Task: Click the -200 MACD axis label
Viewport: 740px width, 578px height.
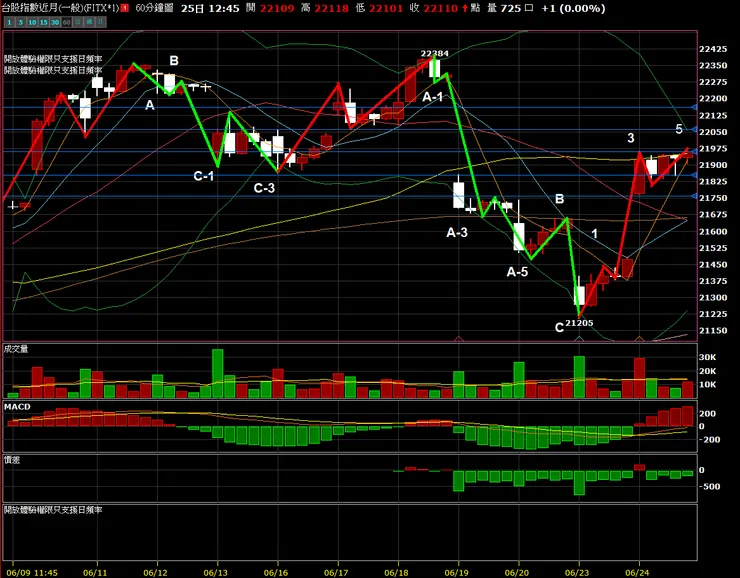Action: [710, 440]
